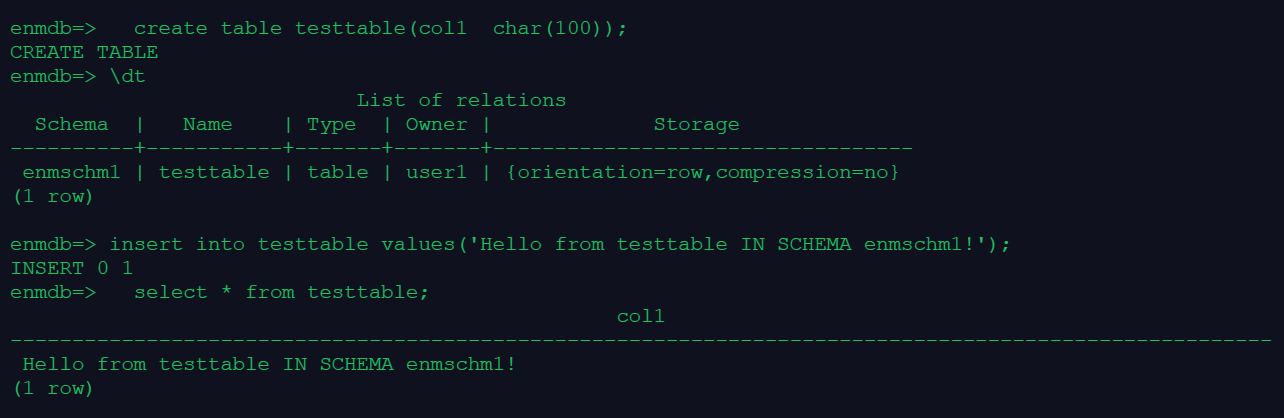Select the Type column header

pos(331,124)
